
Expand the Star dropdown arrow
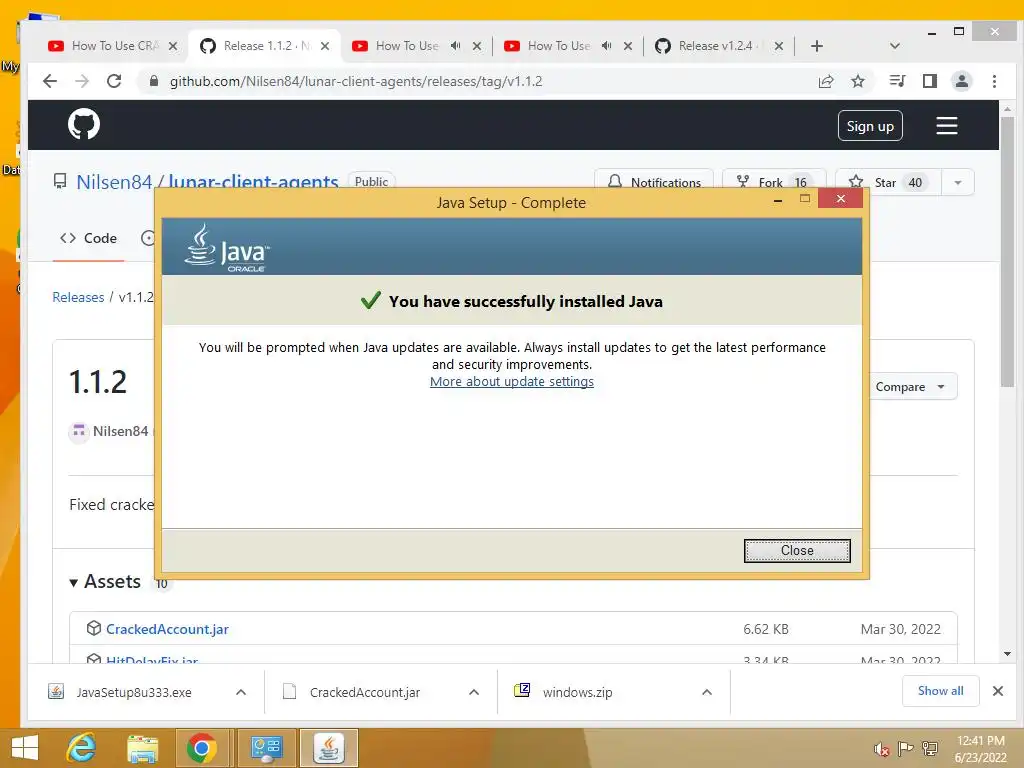tap(957, 182)
